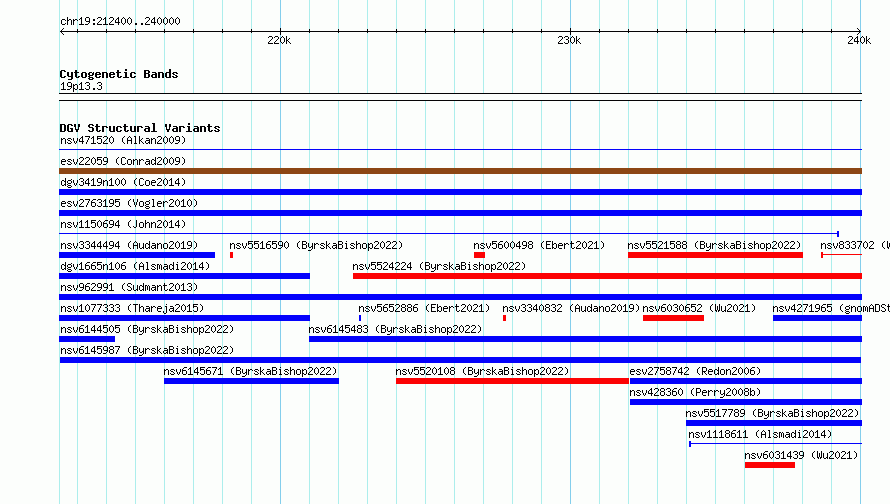The width and height of the screenshot is (890, 504).
Task: Select nsv6145483 (ByrskaBishop2022) label
Action: pos(395,329)
